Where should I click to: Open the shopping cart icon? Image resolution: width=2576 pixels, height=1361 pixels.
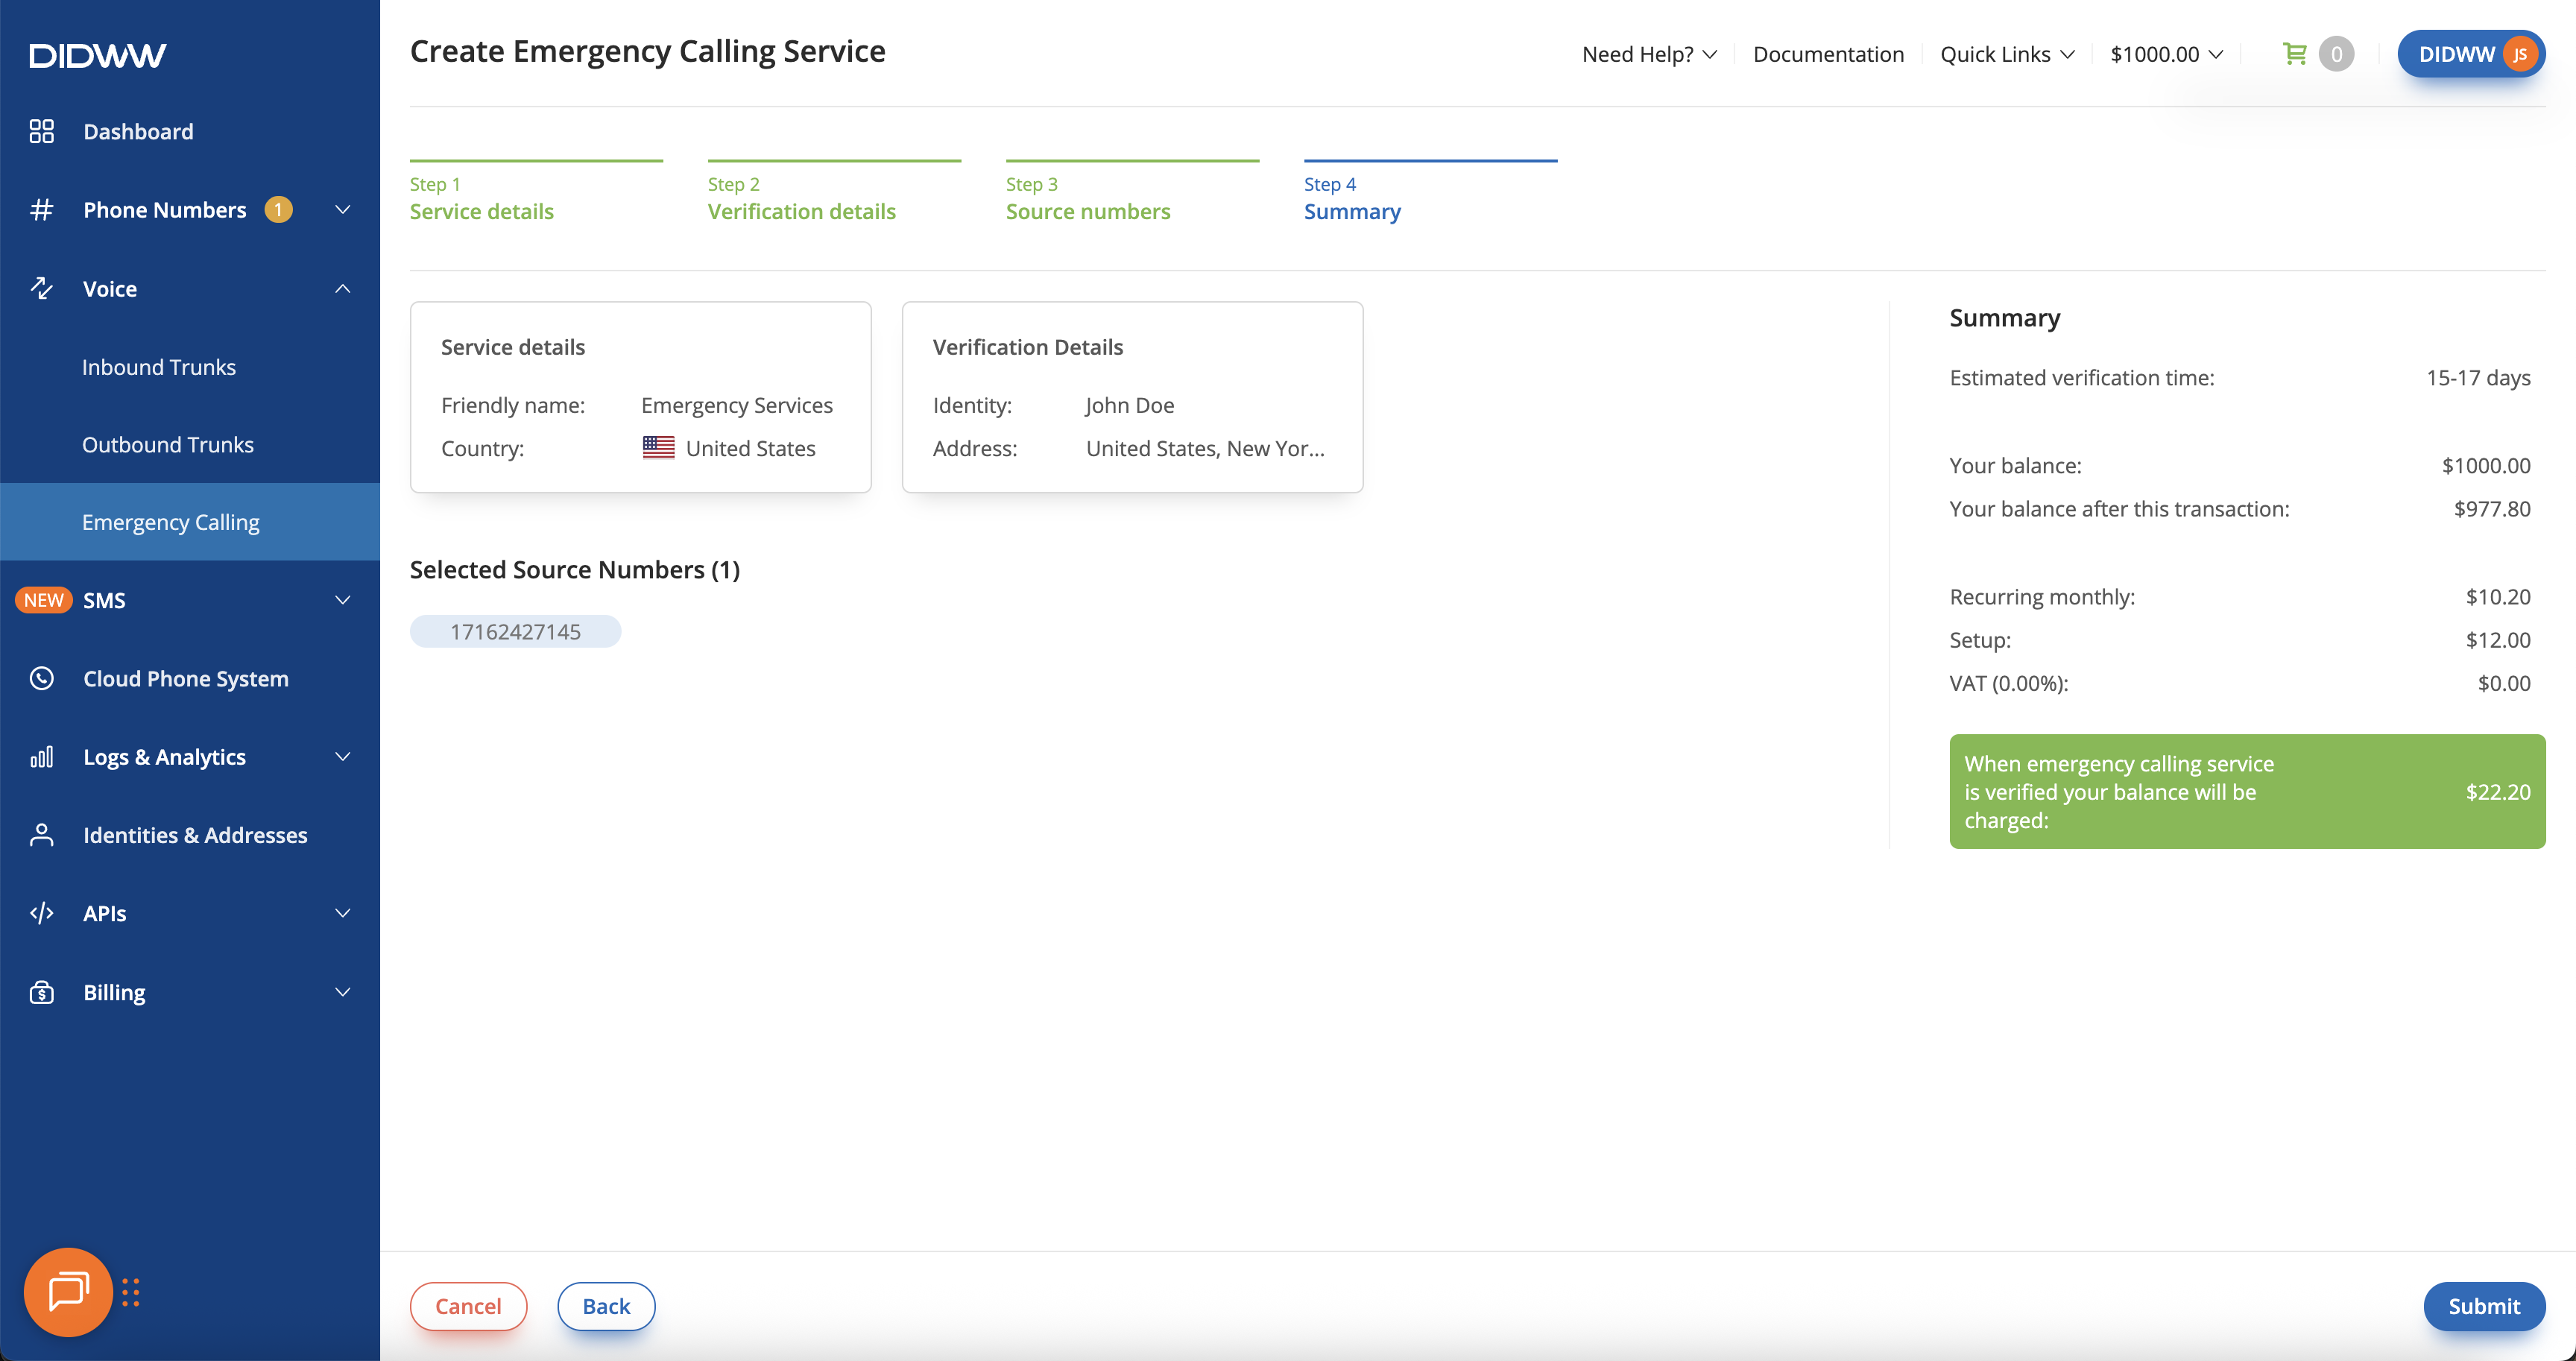click(2294, 54)
